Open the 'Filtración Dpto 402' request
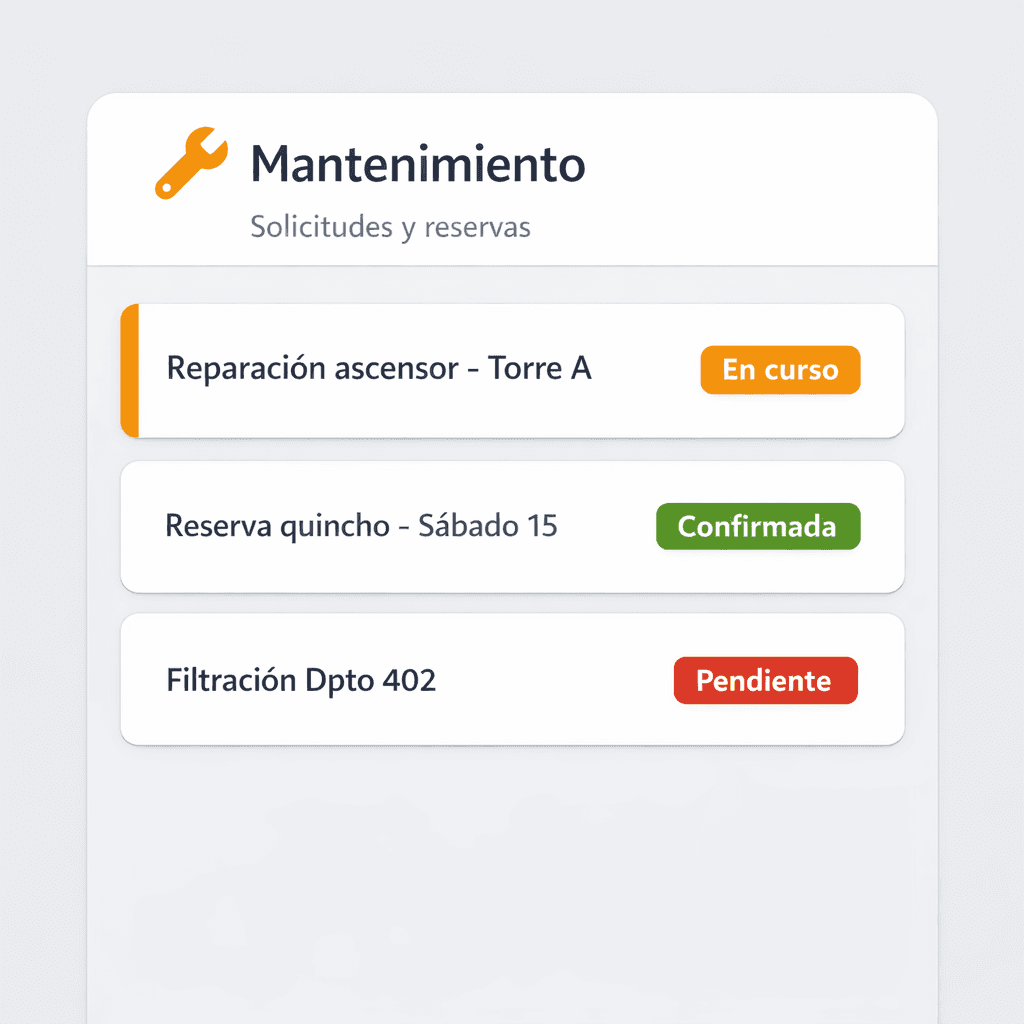 [301, 680]
